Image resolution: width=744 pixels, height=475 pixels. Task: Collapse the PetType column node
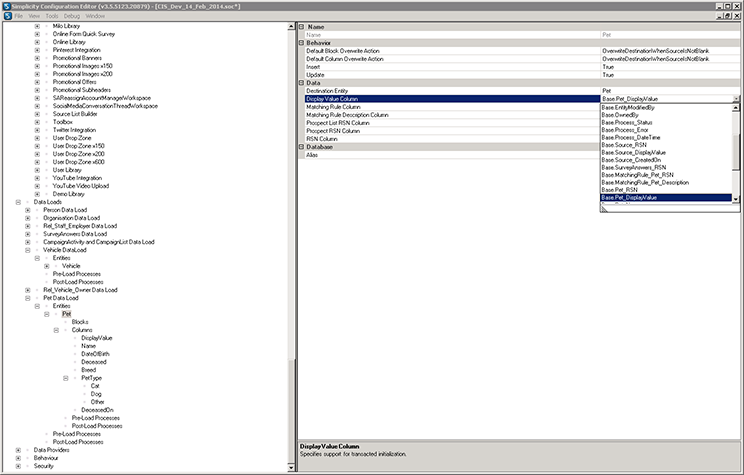65,378
